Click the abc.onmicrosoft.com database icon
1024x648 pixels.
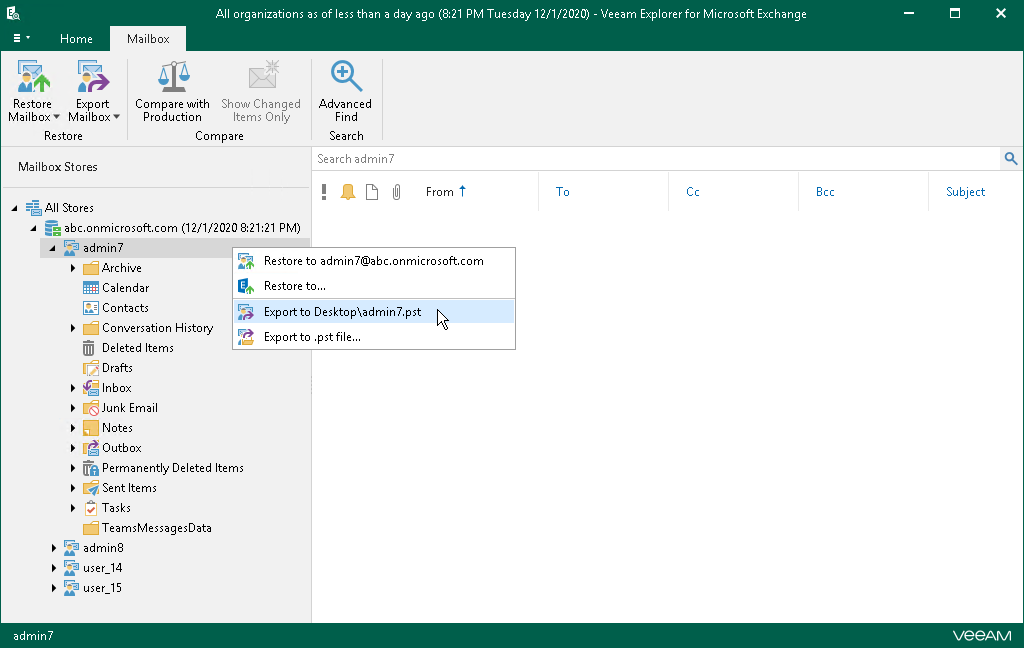coord(52,228)
